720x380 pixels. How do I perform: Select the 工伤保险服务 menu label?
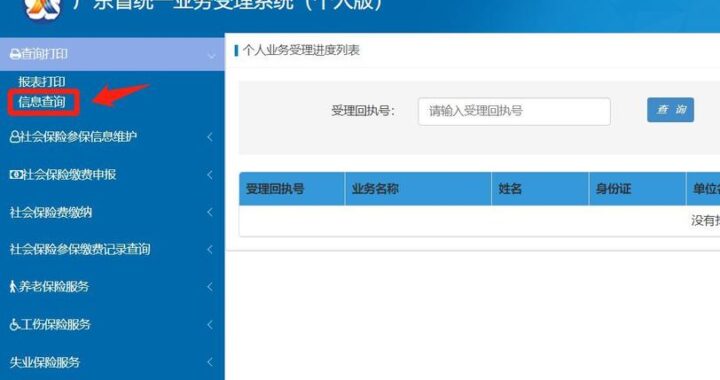pos(55,324)
